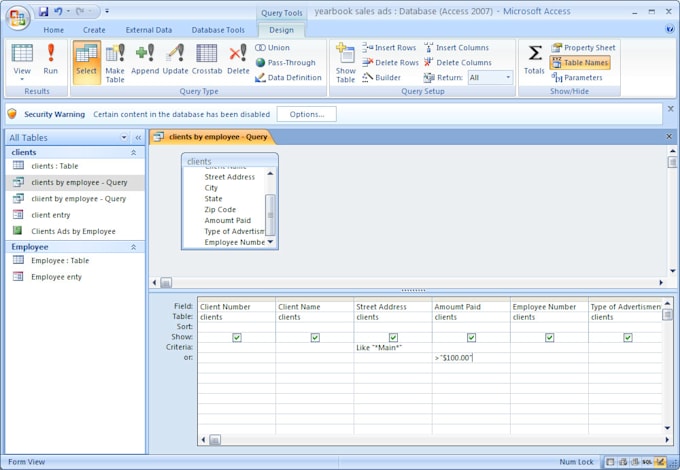Click Delete Rows in Query Setup
The width and height of the screenshot is (680, 470).
[390, 62]
